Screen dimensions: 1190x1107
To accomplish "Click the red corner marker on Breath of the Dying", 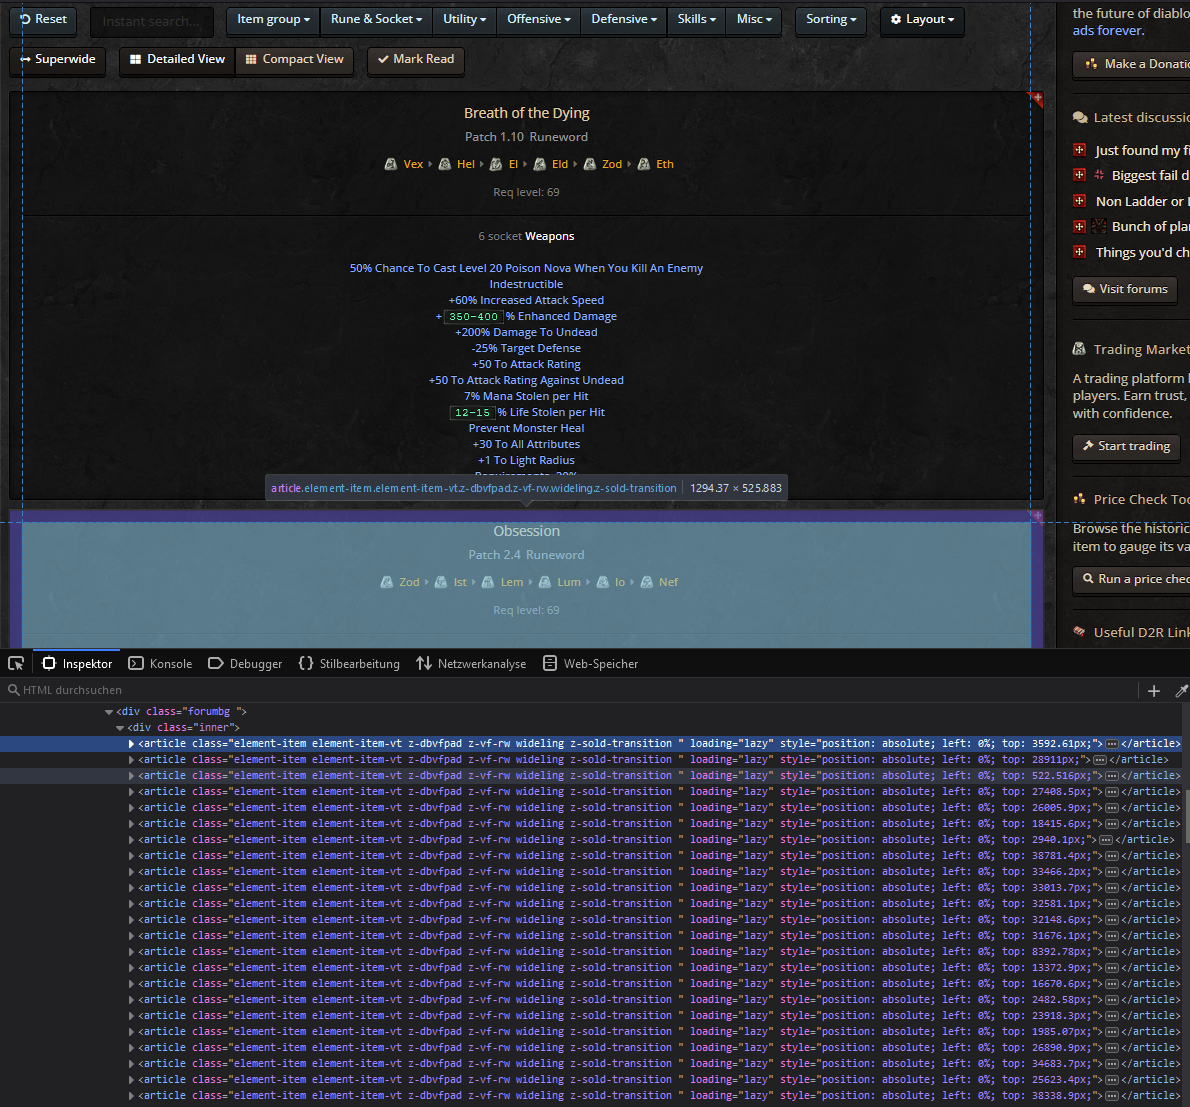I will point(1036,99).
